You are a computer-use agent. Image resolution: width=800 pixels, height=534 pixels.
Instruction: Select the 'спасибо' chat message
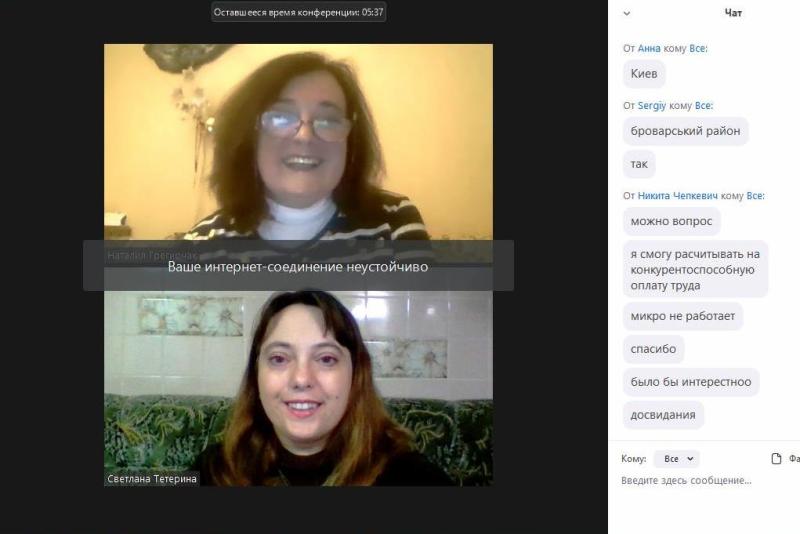653,349
